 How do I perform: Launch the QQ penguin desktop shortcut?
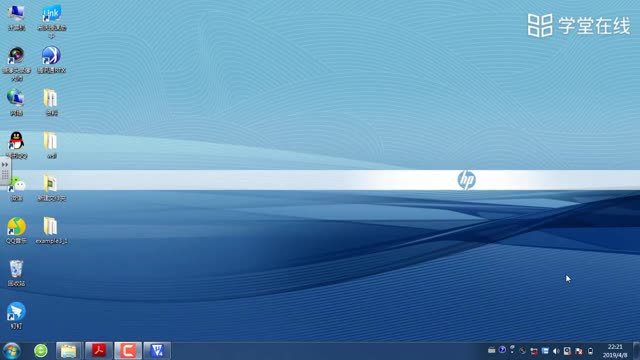tap(16, 145)
